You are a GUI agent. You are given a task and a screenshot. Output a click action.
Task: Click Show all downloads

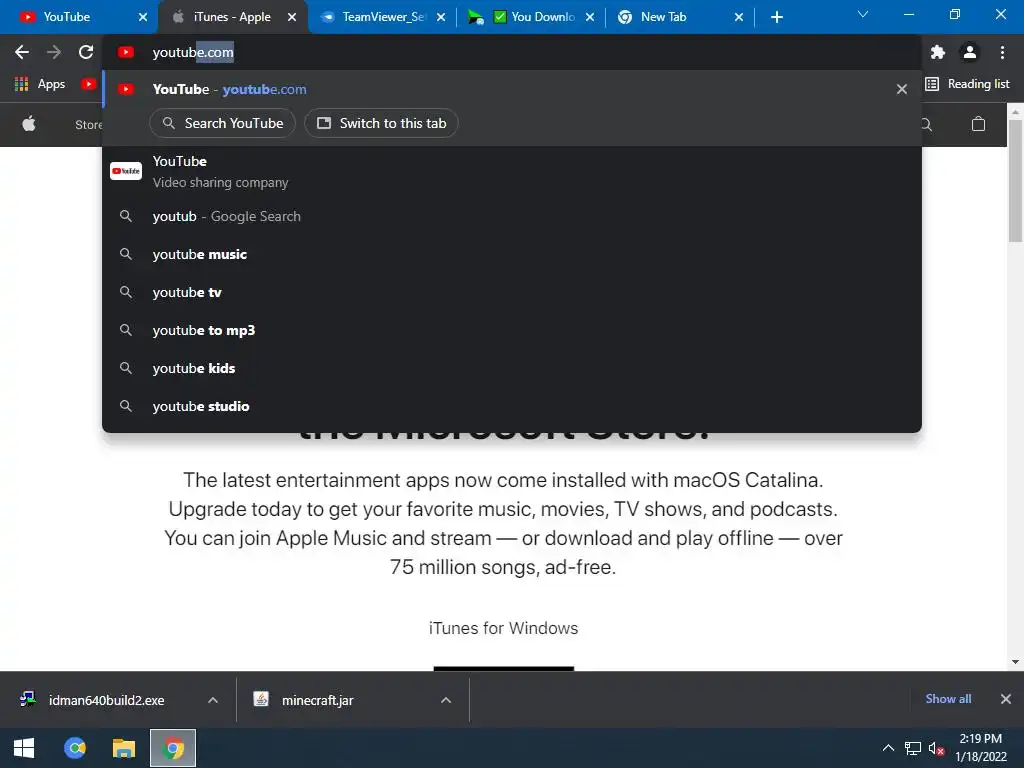click(948, 699)
